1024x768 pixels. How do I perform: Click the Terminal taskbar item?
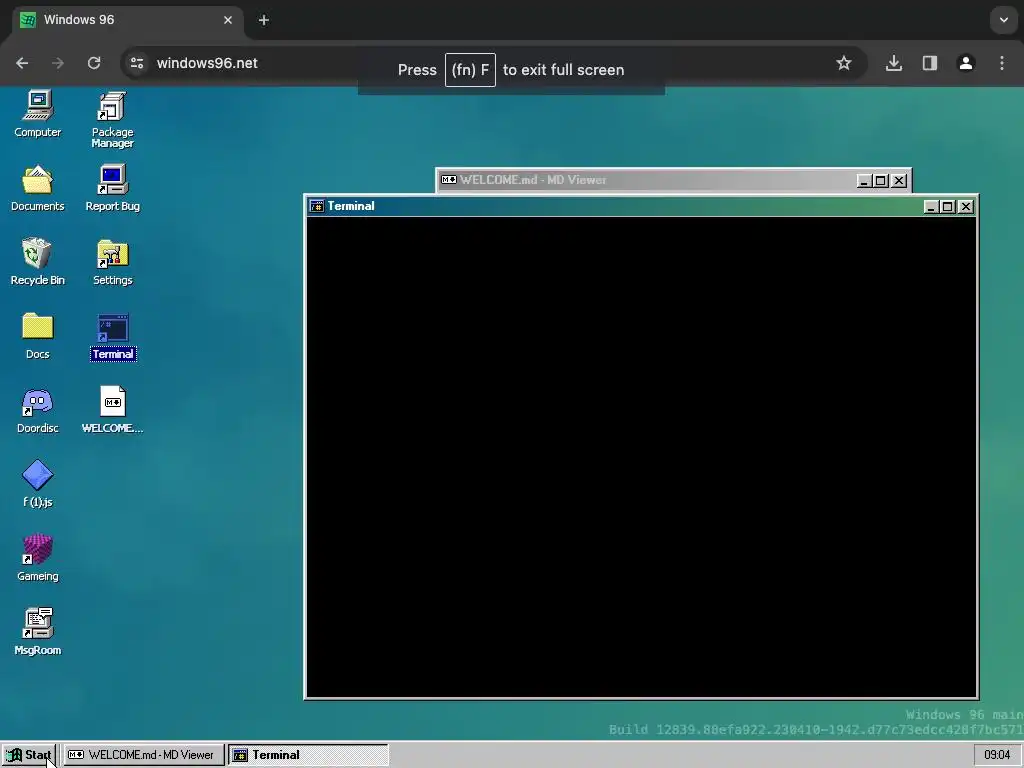308,755
